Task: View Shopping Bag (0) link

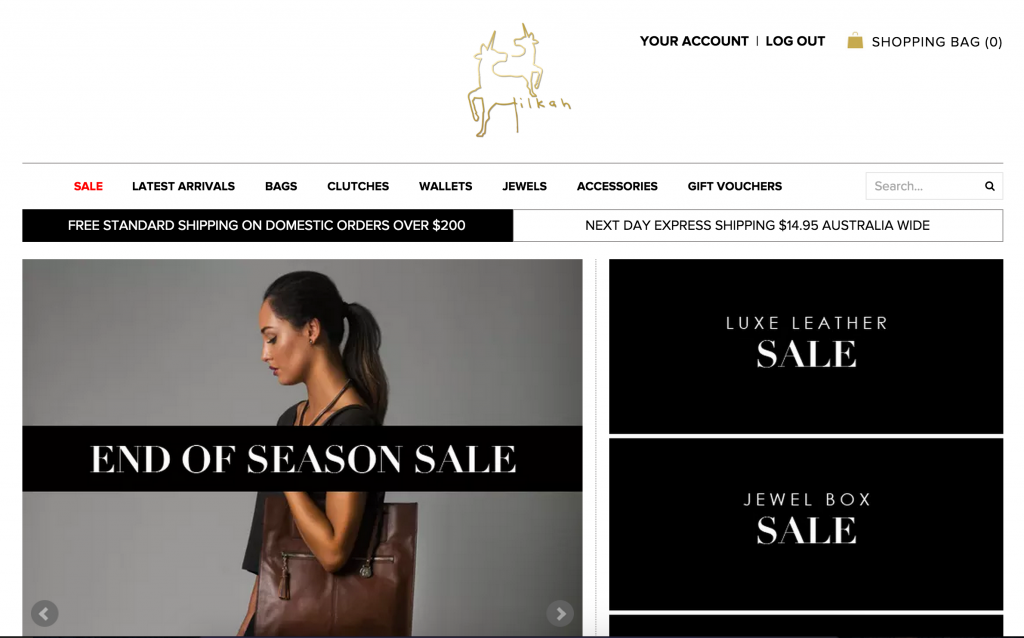Action: 936,42
